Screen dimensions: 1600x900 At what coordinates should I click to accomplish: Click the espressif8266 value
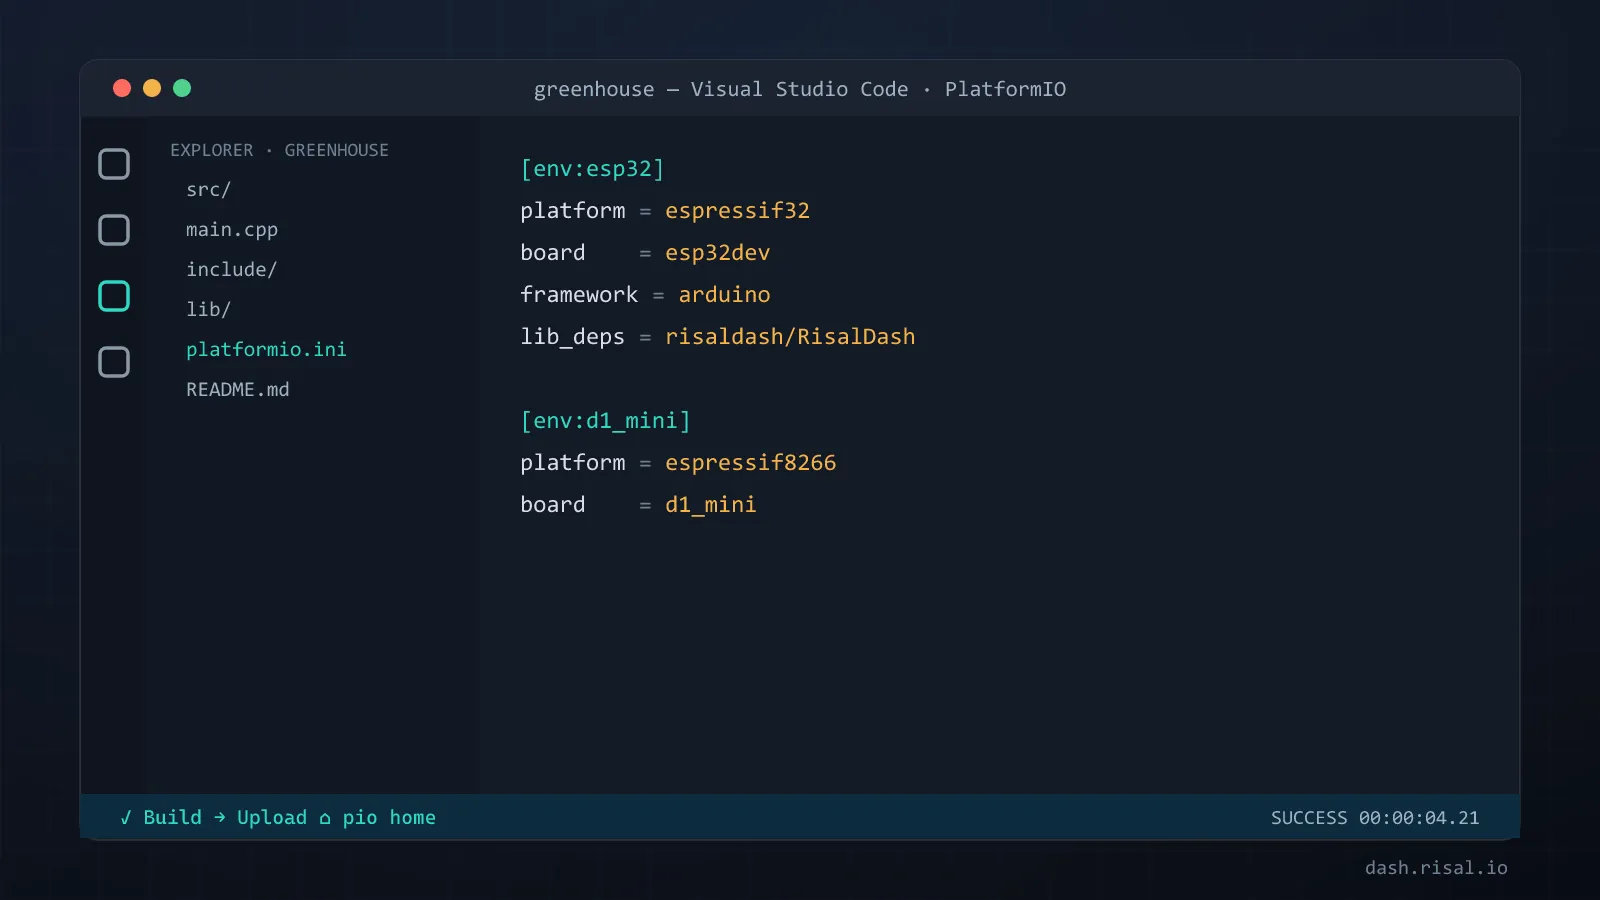(750, 463)
